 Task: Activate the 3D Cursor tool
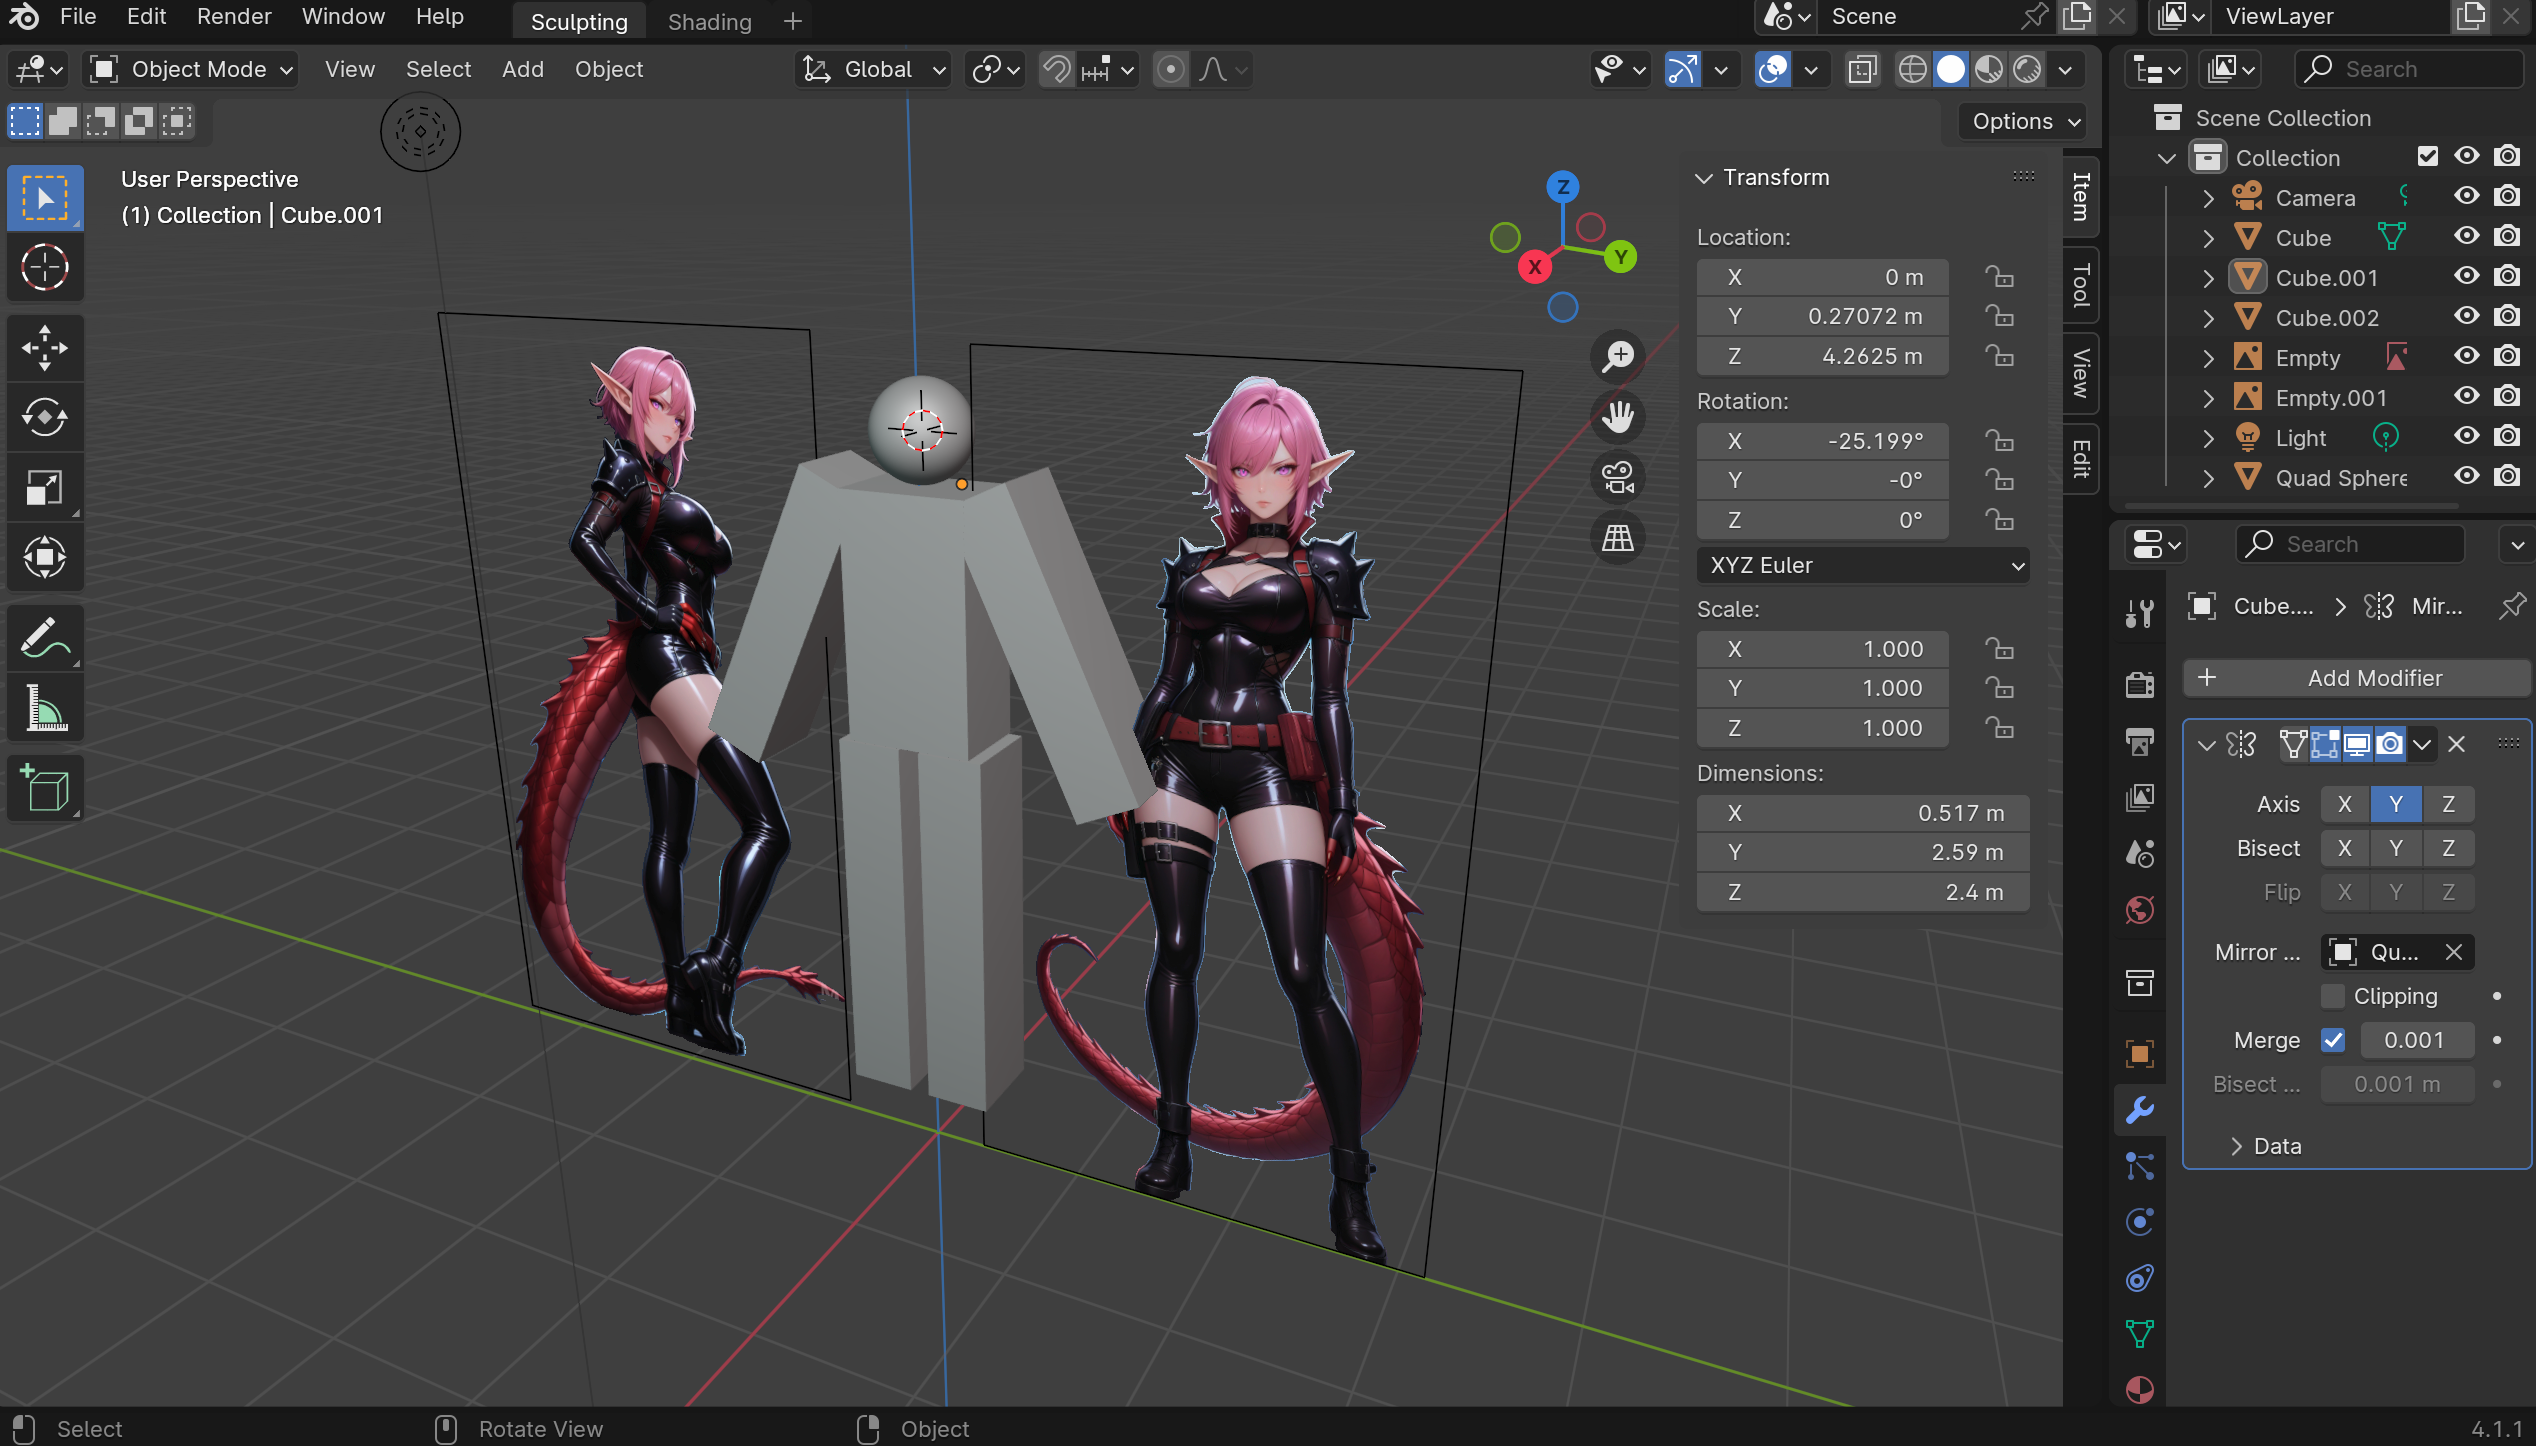(45, 268)
